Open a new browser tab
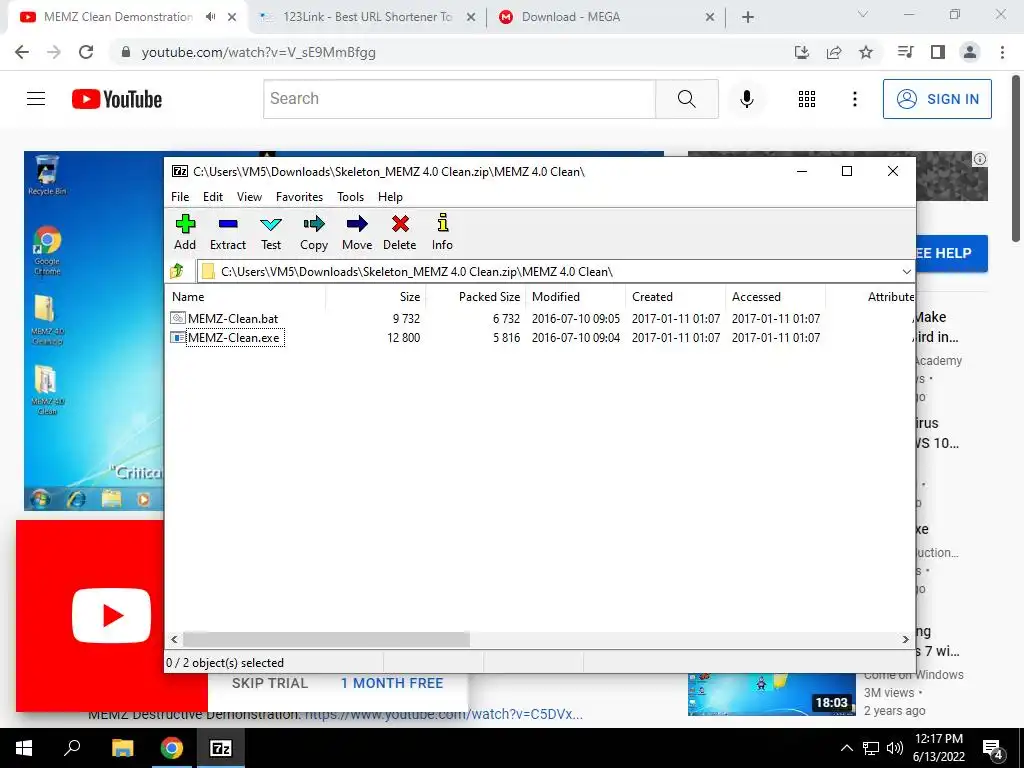1024x768 pixels. (748, 18)
